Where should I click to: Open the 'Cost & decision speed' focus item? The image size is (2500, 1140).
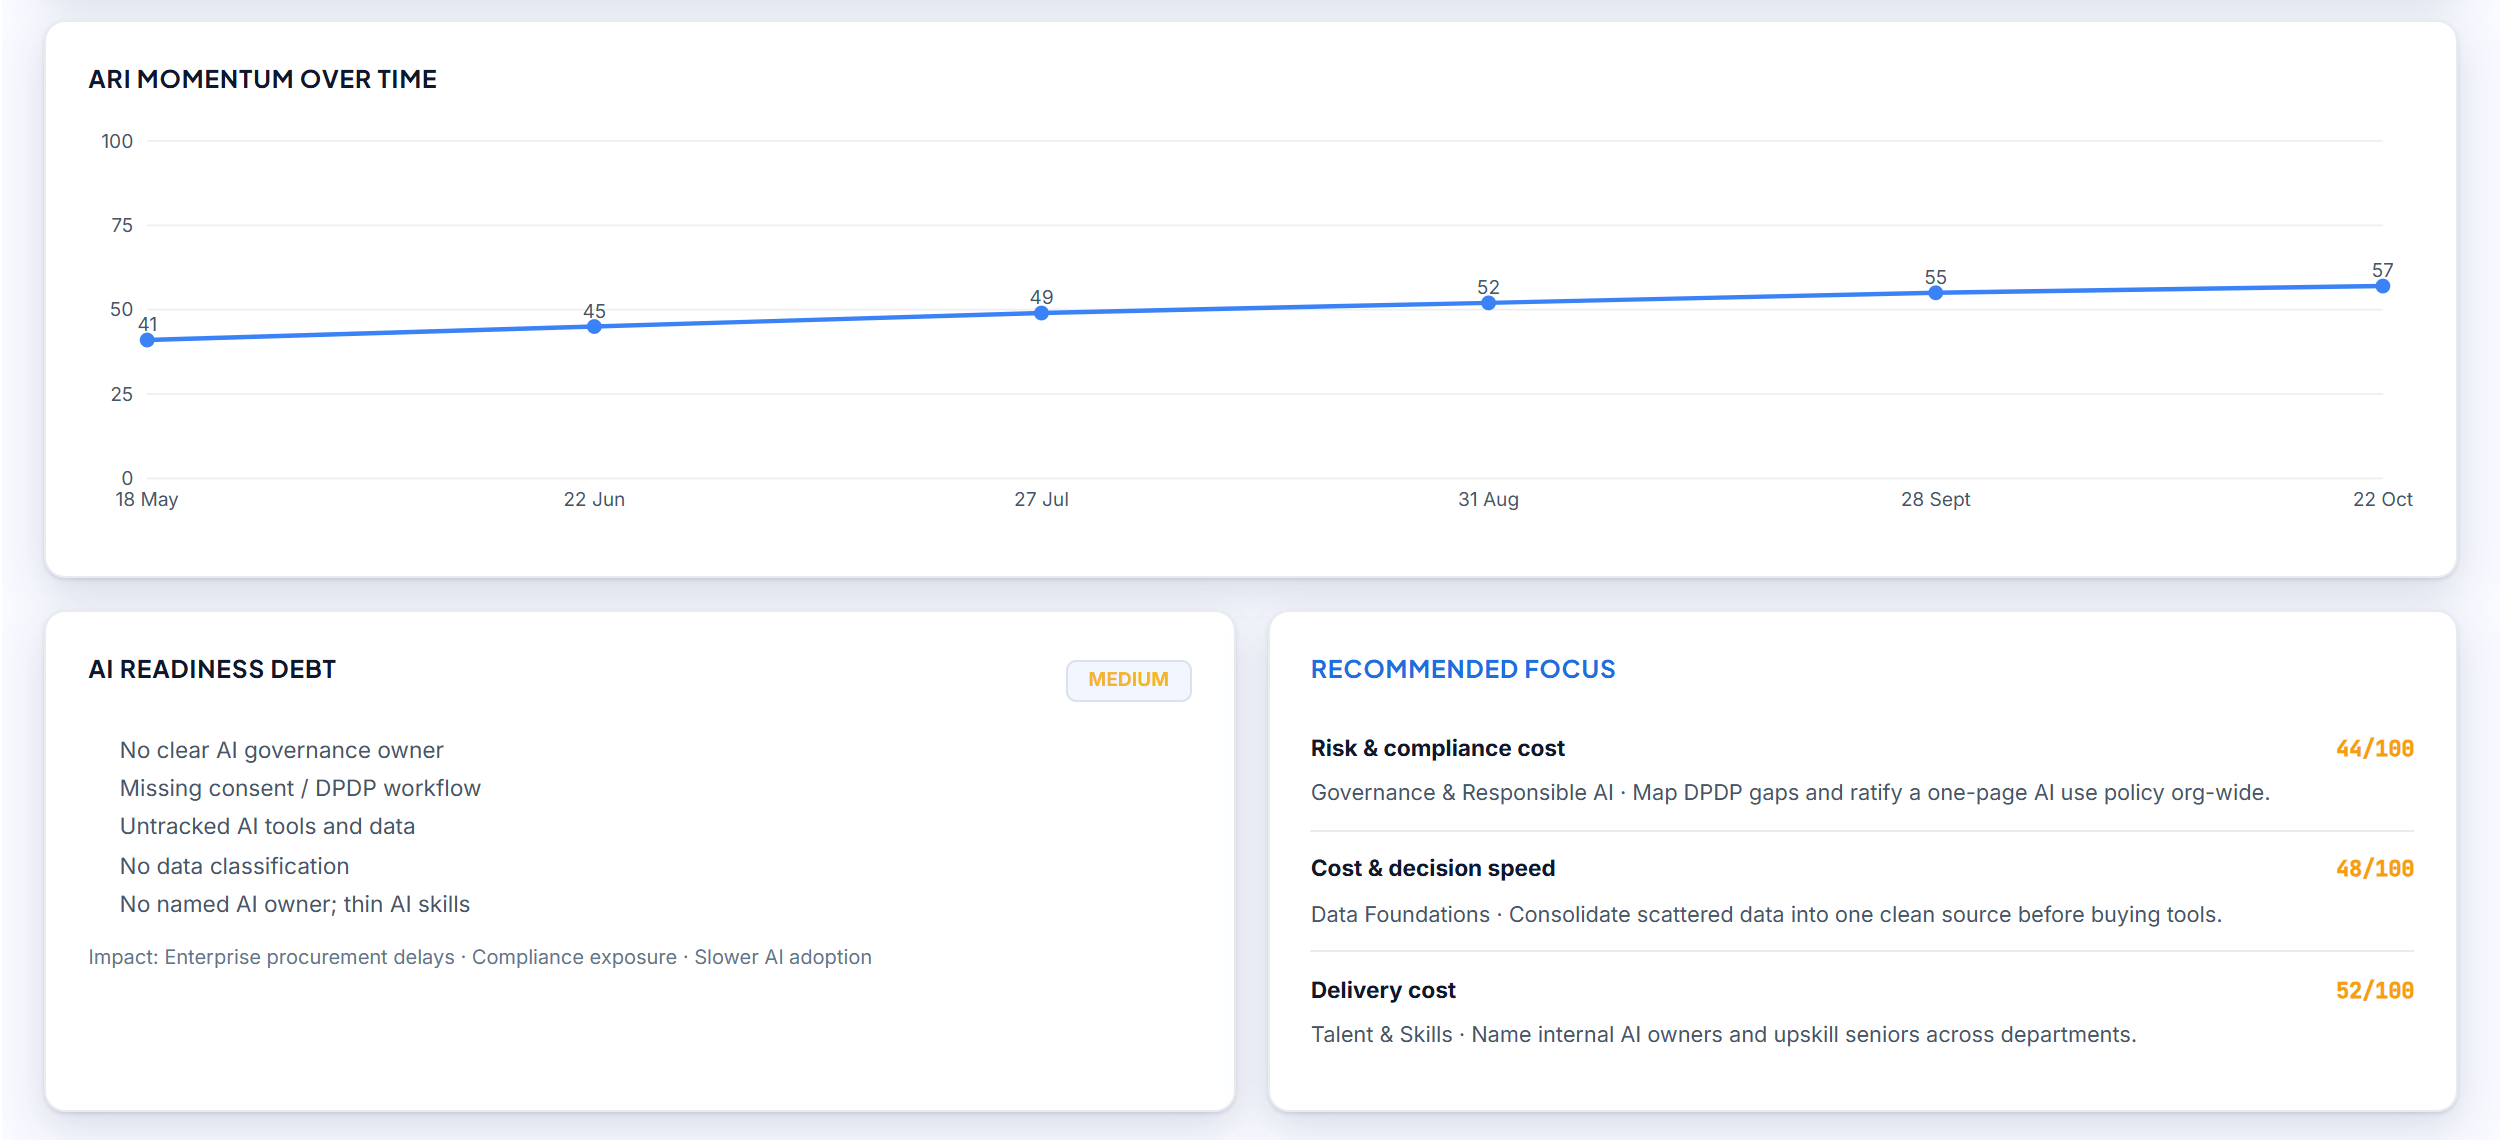[1432, 868]
